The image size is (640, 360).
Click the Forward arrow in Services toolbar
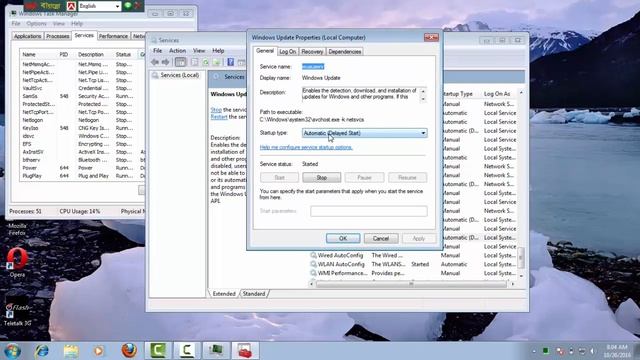tap(165, 62)
